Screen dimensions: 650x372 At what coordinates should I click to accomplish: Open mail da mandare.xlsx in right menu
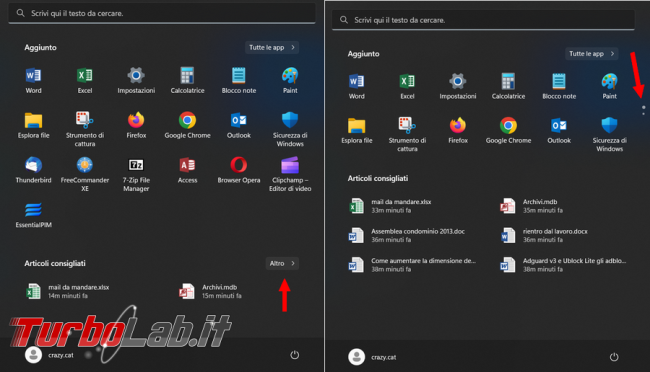pos(391,206)
